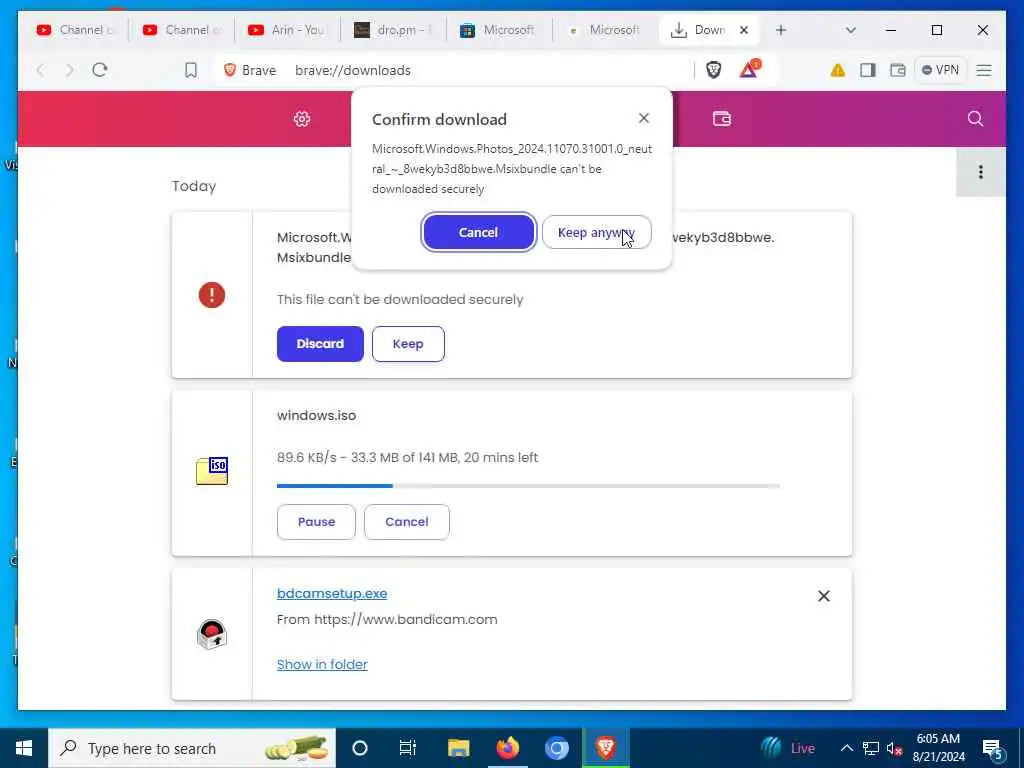Open the taskbar clock showing 6:05 AM
Viewport: 1024px width, 768px height.
pos(938,748)
